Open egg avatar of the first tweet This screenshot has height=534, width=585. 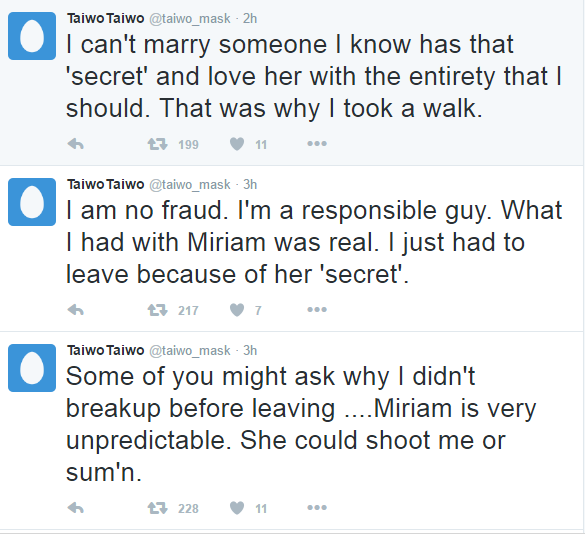click(x=32, y=36)
